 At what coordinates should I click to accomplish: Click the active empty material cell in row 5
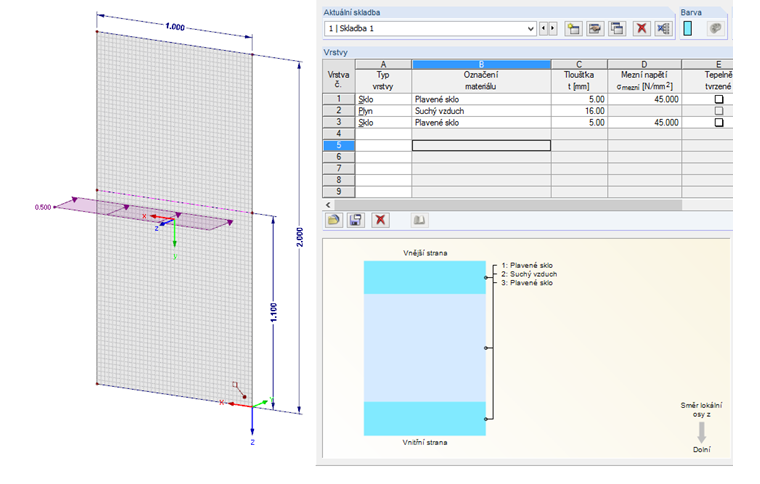point(481,145)
